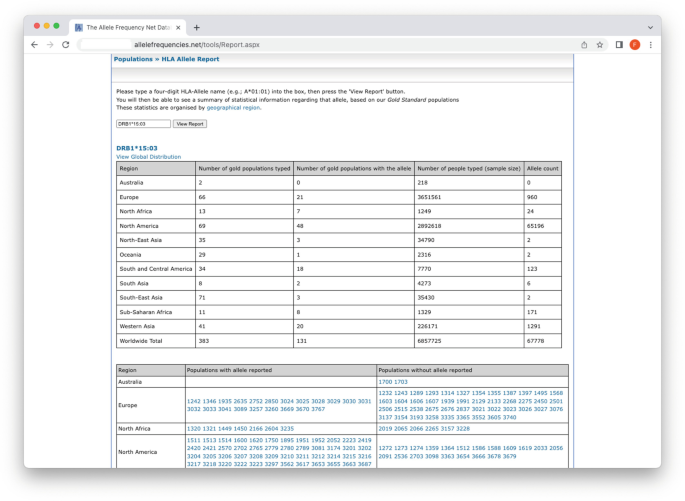Click the HLA allele name text box
685x501 pixels.
(x=143, y=124)
